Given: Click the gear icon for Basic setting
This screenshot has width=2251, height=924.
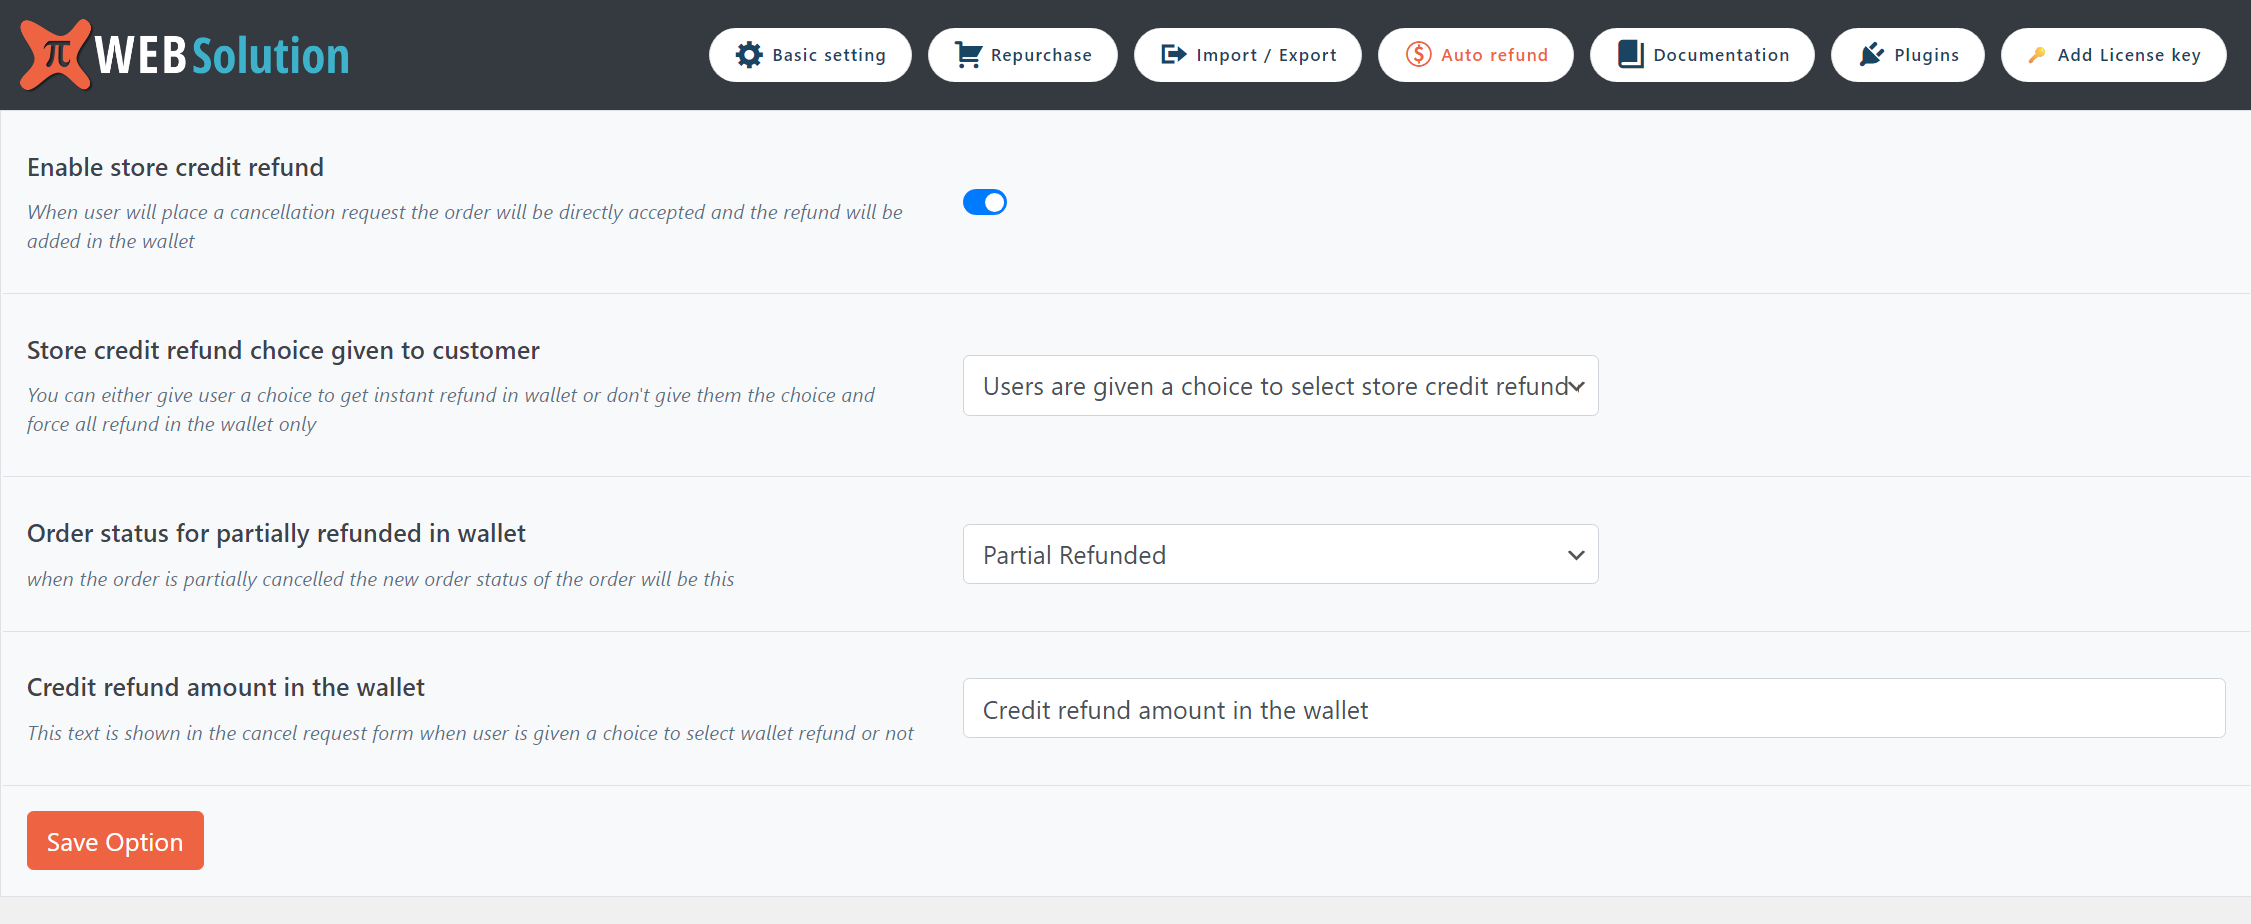Looking at the screenshot, I should (748, 55).
